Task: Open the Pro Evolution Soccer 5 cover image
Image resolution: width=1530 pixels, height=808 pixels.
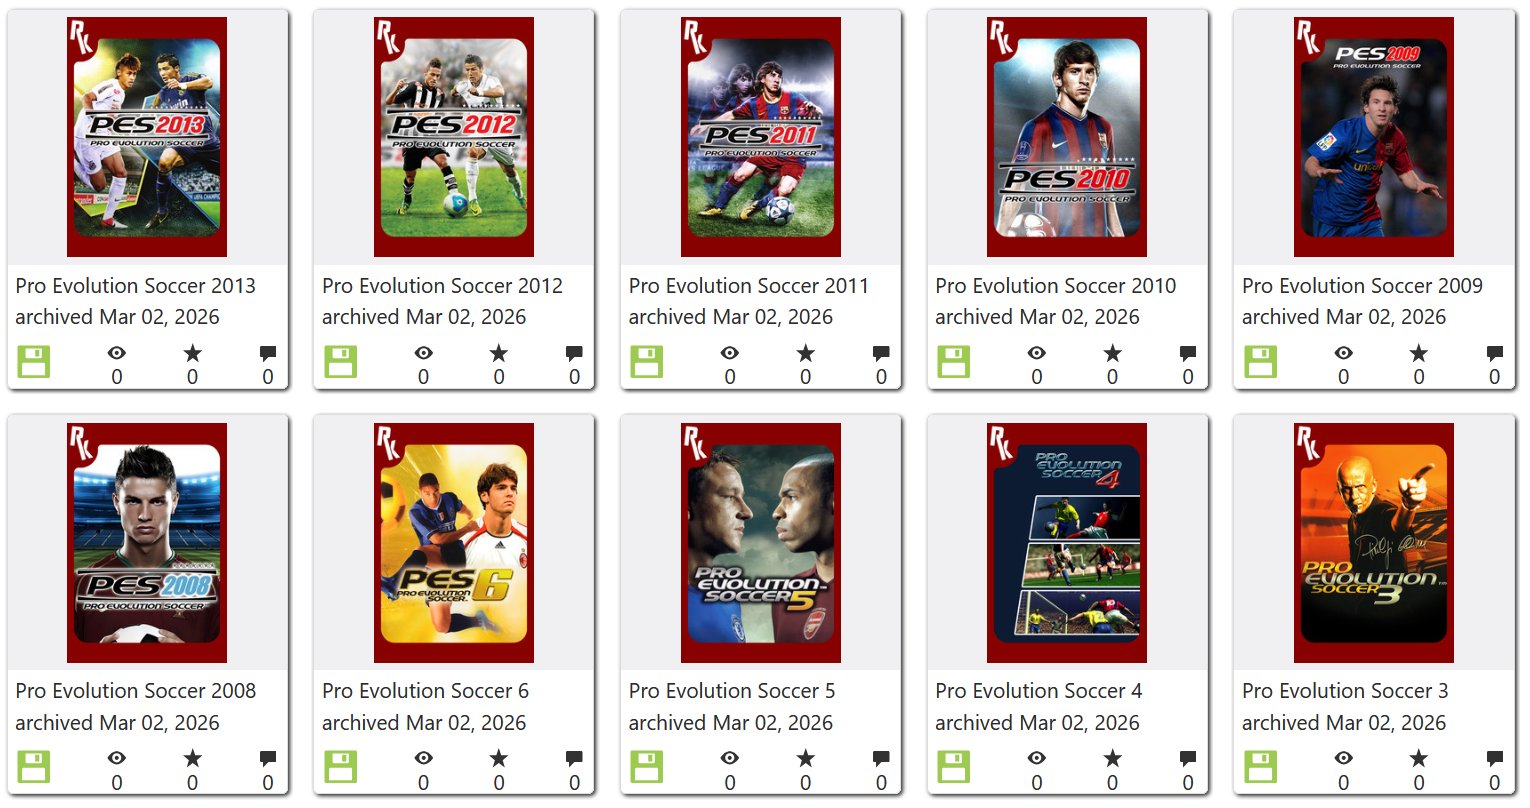Action: (761, 543)
